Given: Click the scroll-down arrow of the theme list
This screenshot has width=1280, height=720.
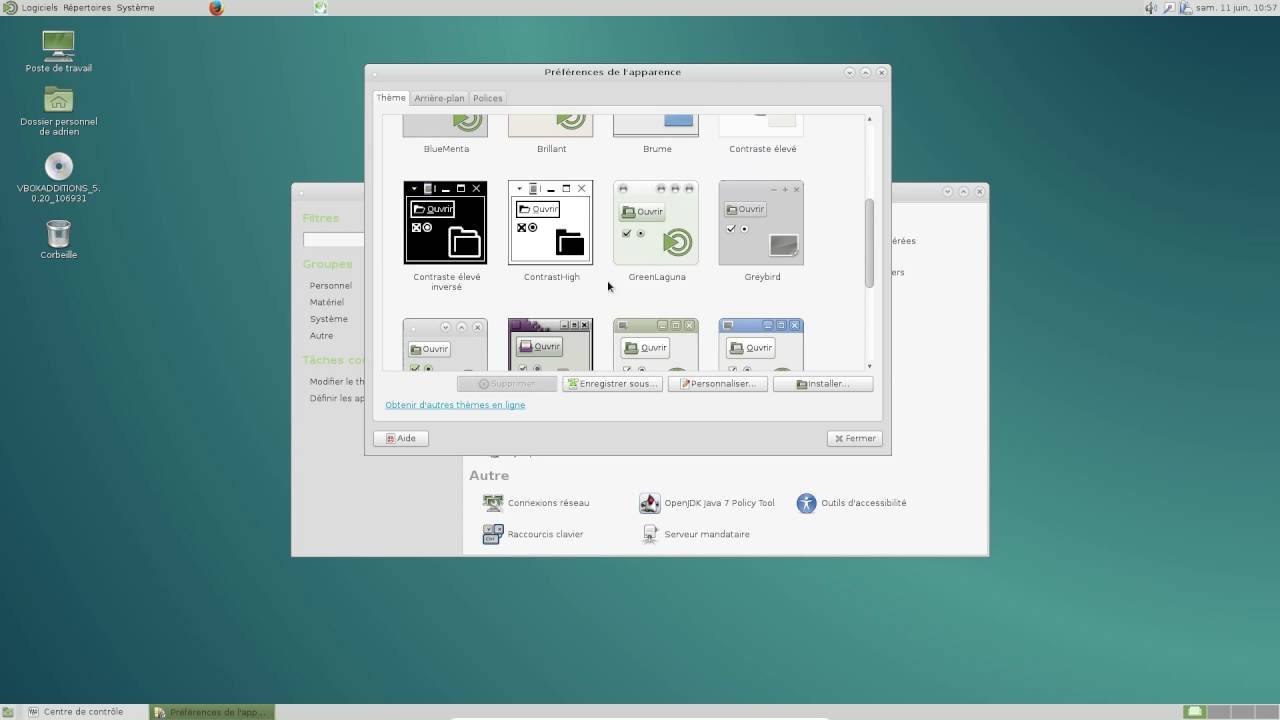Looking at the screenshot, I should (x=869, y=366).
